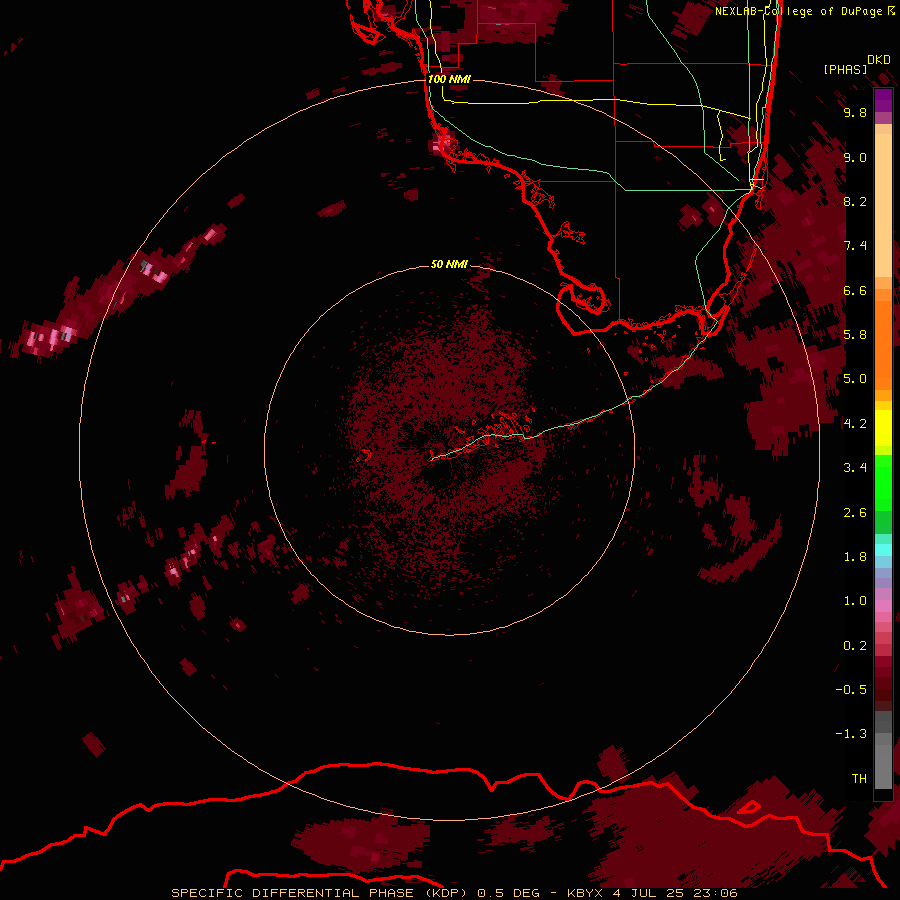
Task: Click the -0.5 value on the scale
Action: (x=851, y=690)
